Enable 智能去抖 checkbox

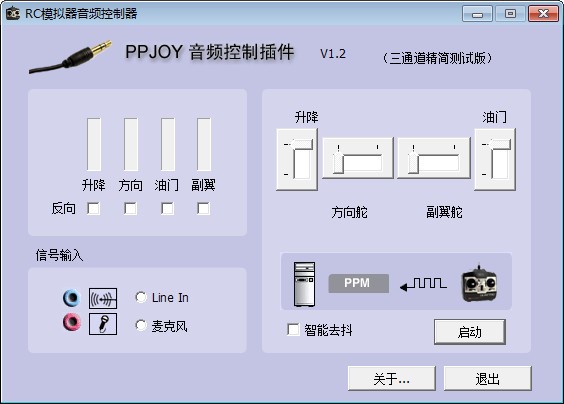pyautogui.click(x=293, y=329)
